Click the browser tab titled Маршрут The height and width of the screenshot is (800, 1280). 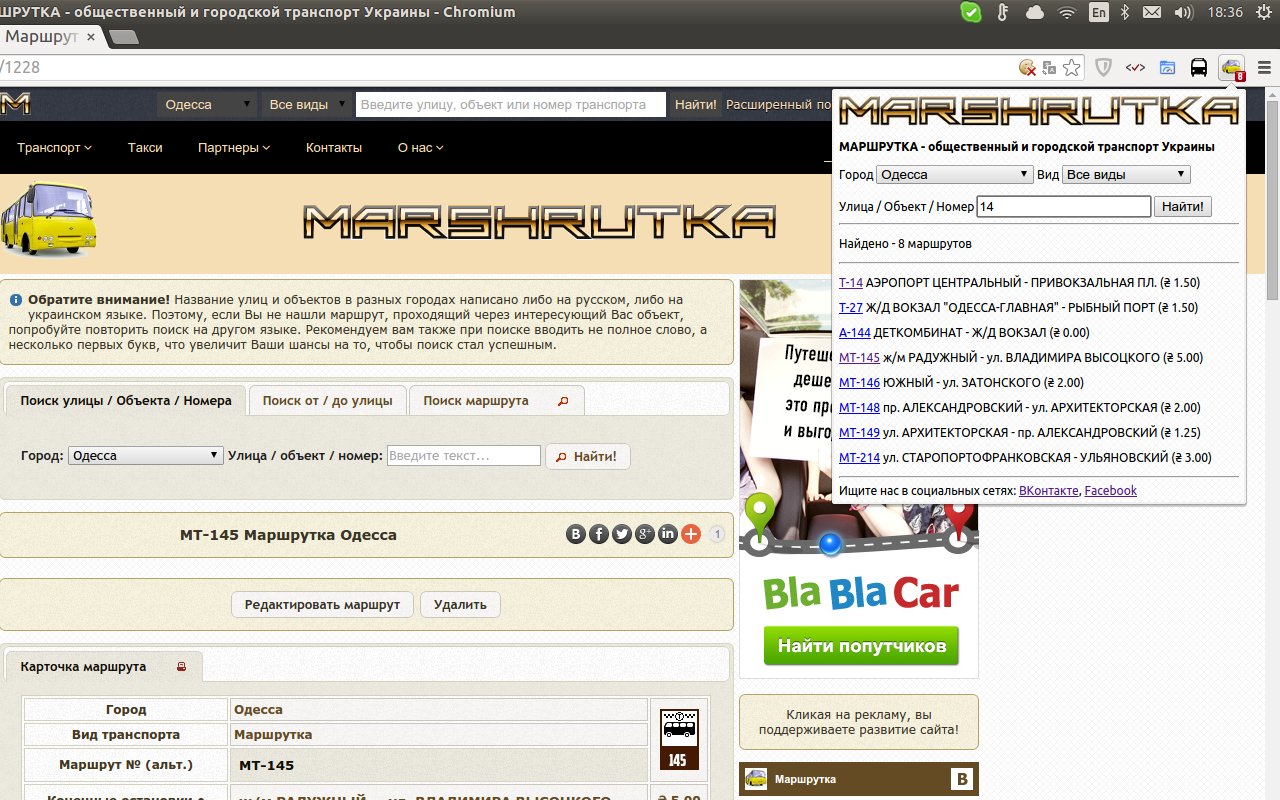[50, 36]
